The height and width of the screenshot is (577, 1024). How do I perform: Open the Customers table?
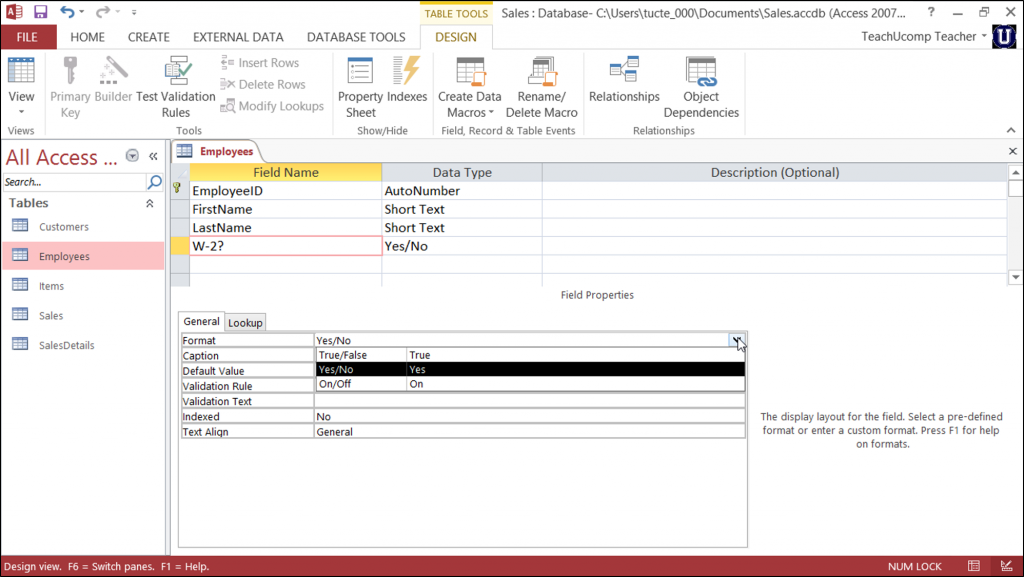pos(83,226)
